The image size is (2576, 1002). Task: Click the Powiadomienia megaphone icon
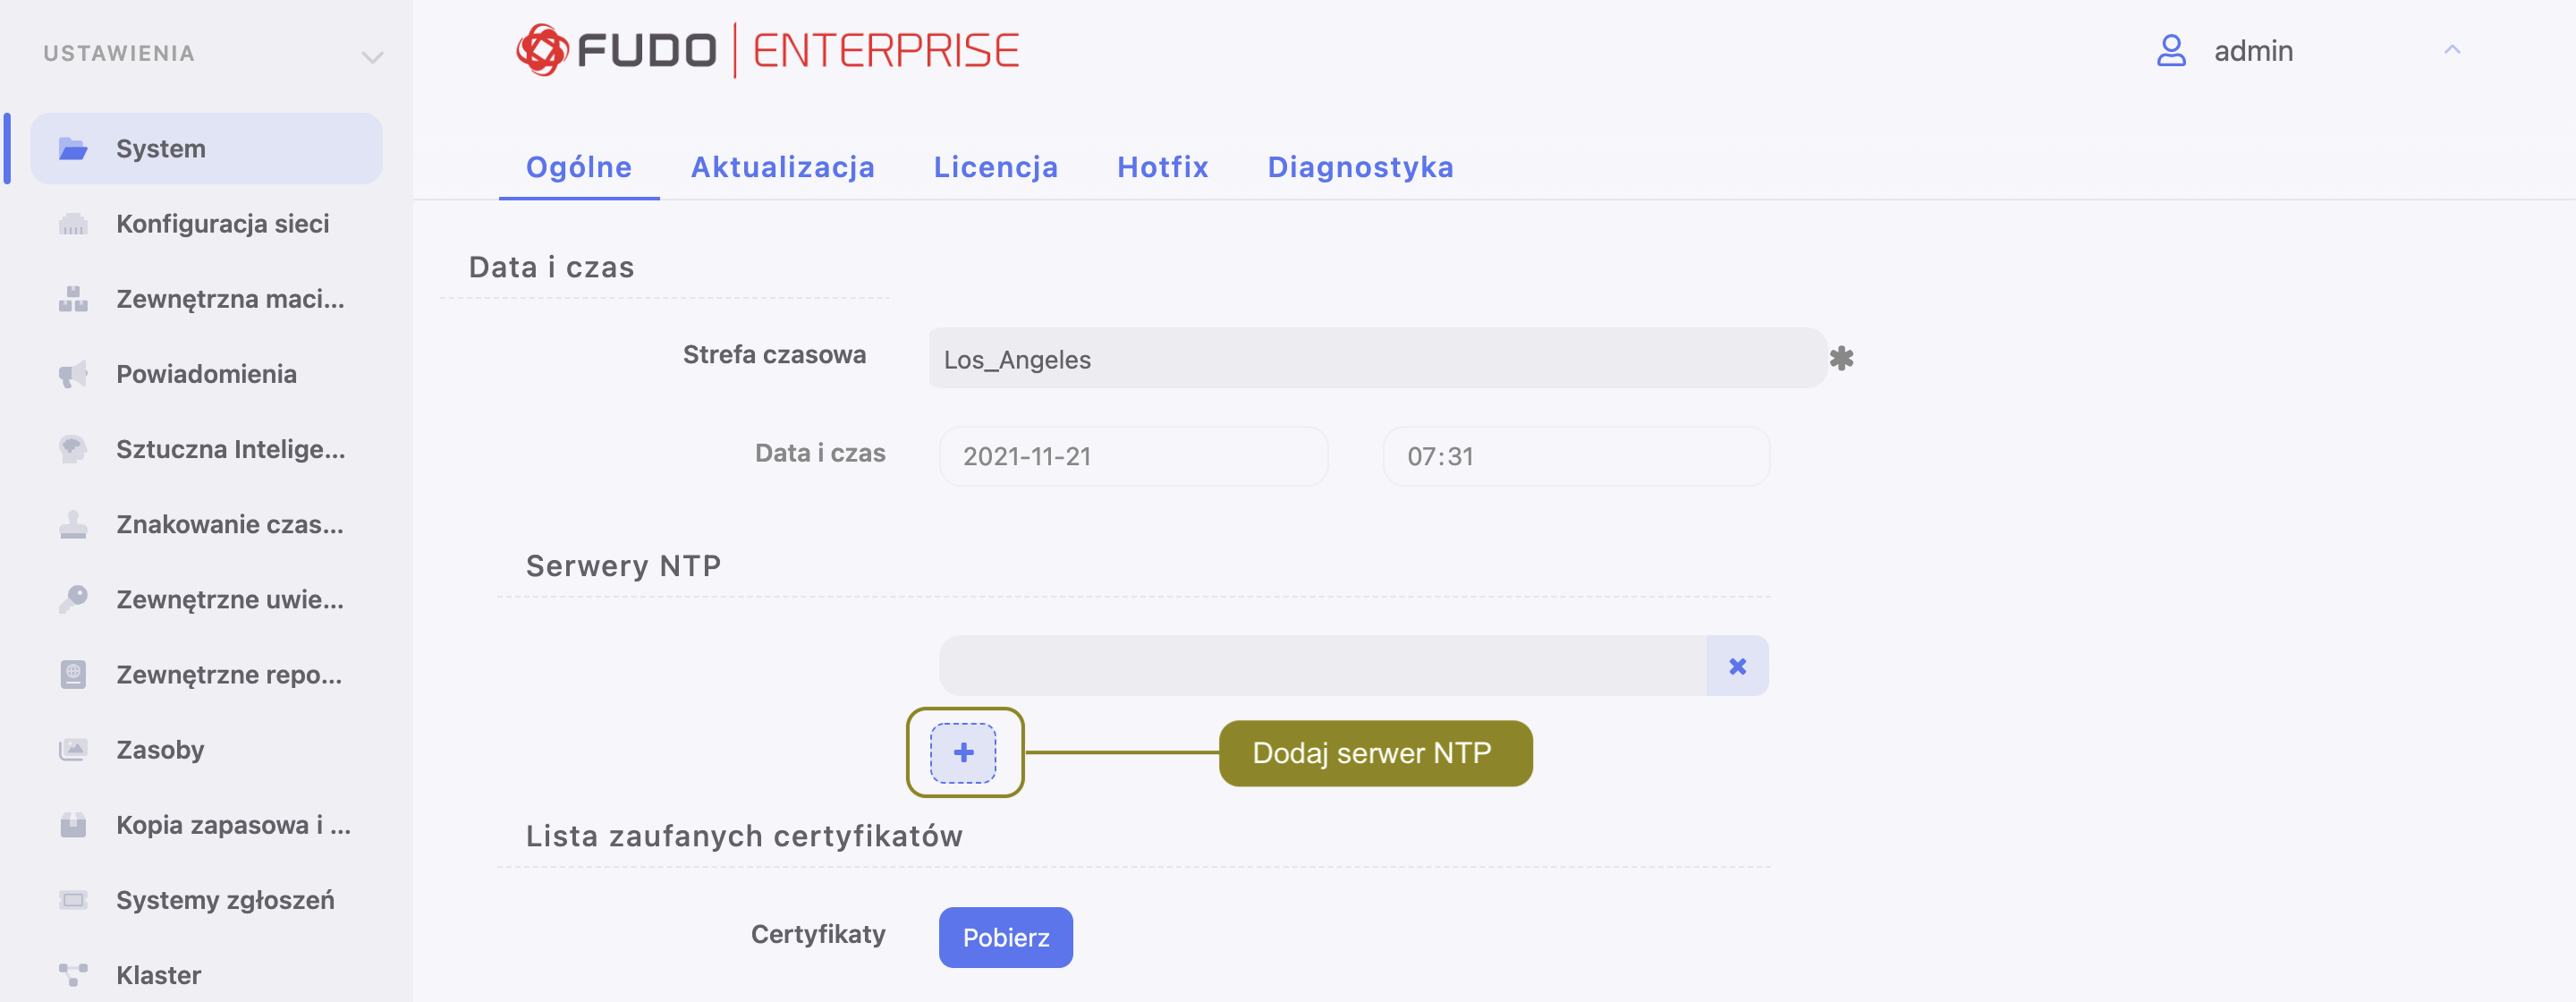coord(73,374)
